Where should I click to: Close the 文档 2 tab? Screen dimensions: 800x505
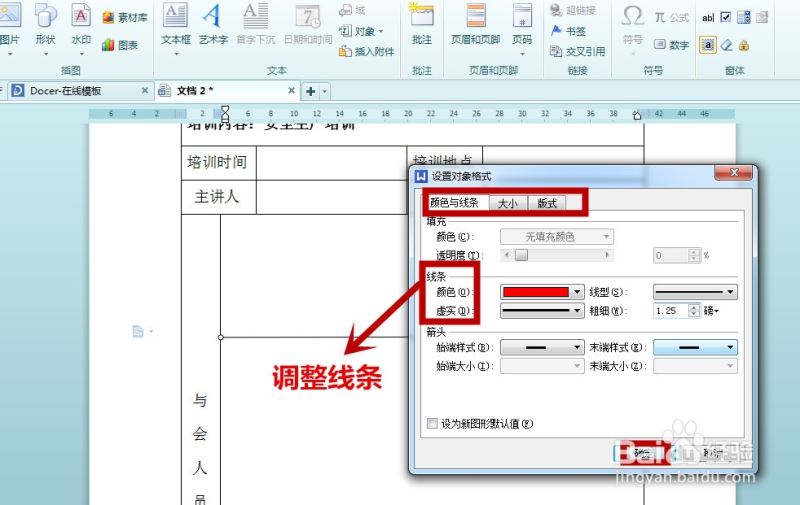pyautogui.click(x=291, y=90)
